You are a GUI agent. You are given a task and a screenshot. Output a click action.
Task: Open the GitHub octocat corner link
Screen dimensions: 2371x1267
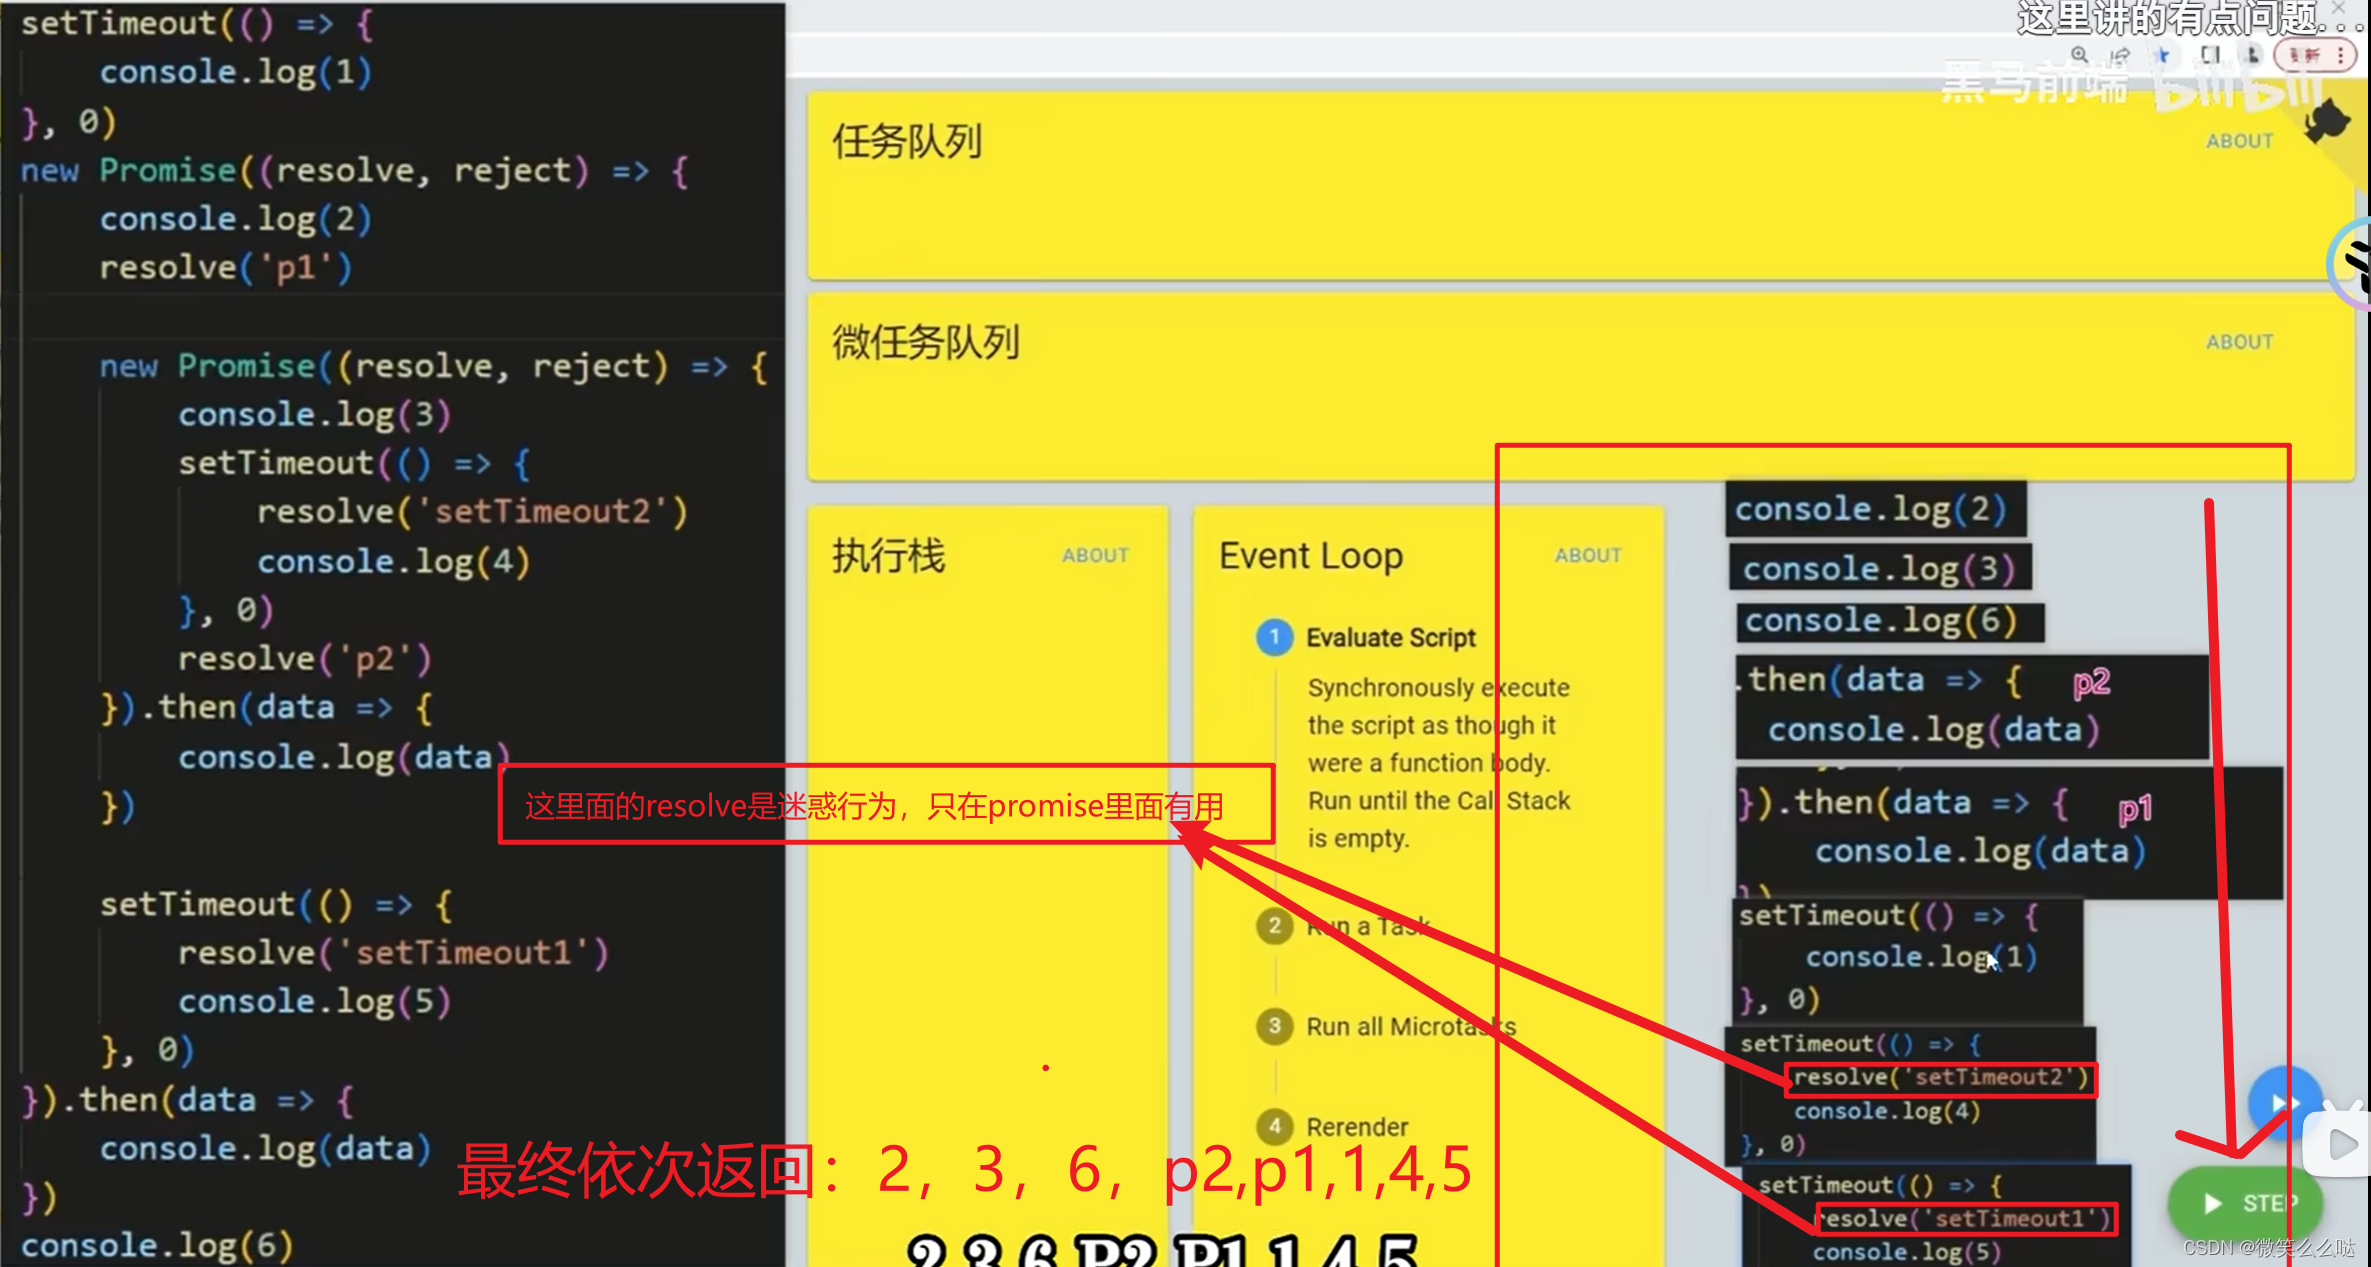click(x=2330, y=123)
